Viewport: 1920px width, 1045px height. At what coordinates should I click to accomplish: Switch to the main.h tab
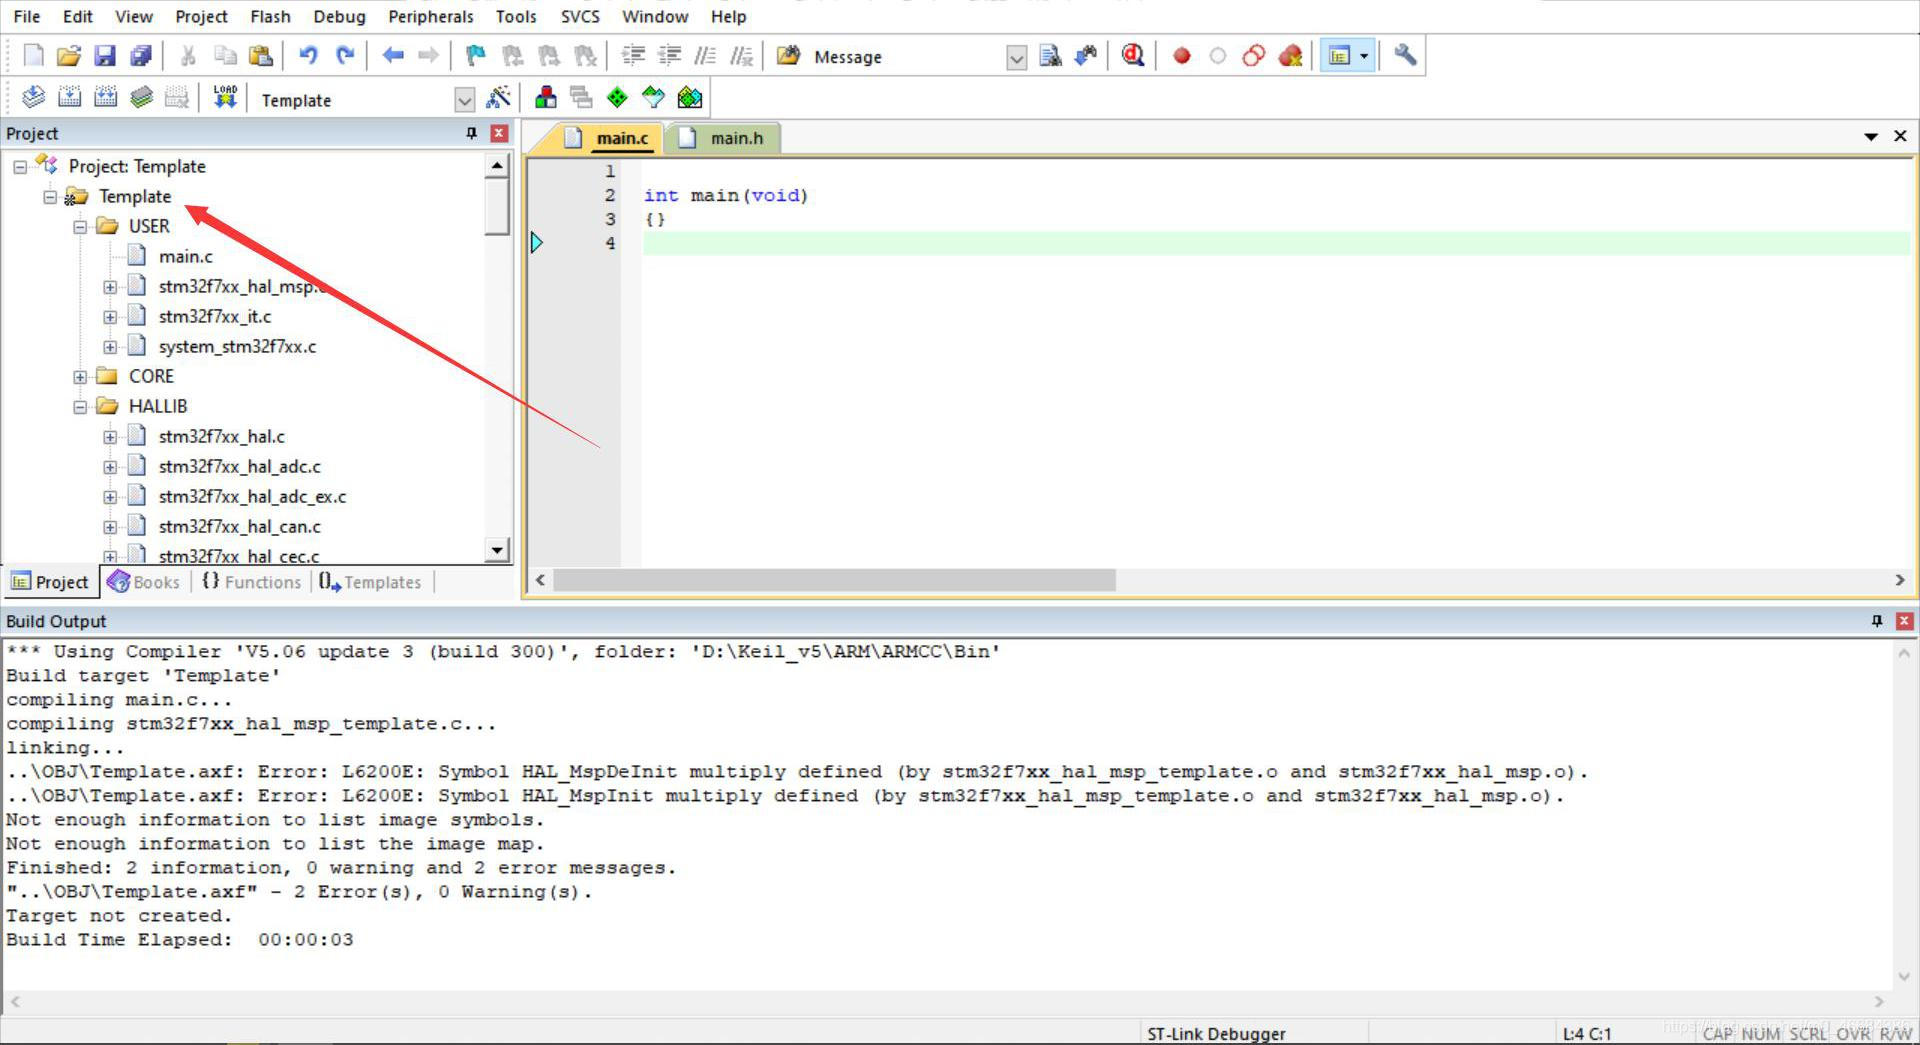733,137
